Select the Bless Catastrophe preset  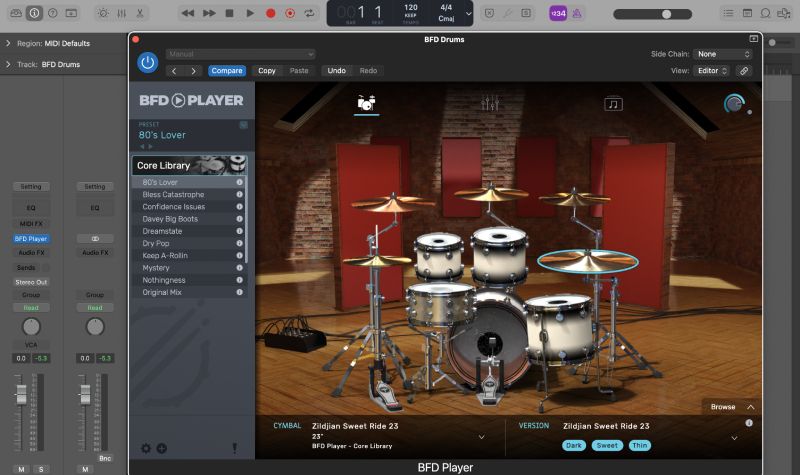coord(189,194)
